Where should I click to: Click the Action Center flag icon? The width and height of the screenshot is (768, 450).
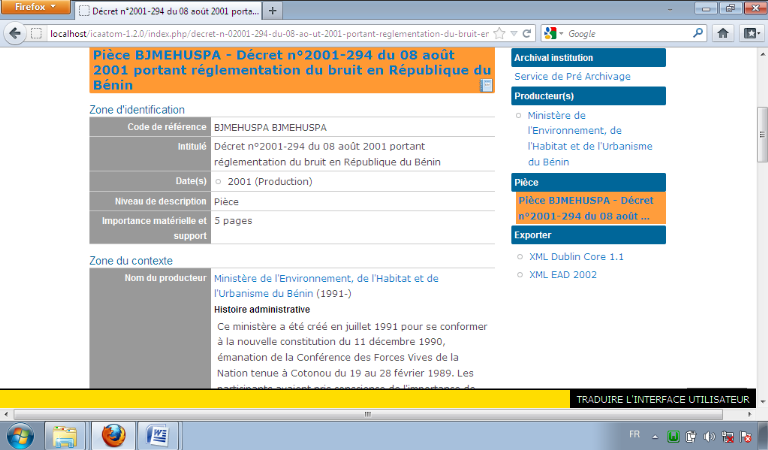tap(746, 436)
